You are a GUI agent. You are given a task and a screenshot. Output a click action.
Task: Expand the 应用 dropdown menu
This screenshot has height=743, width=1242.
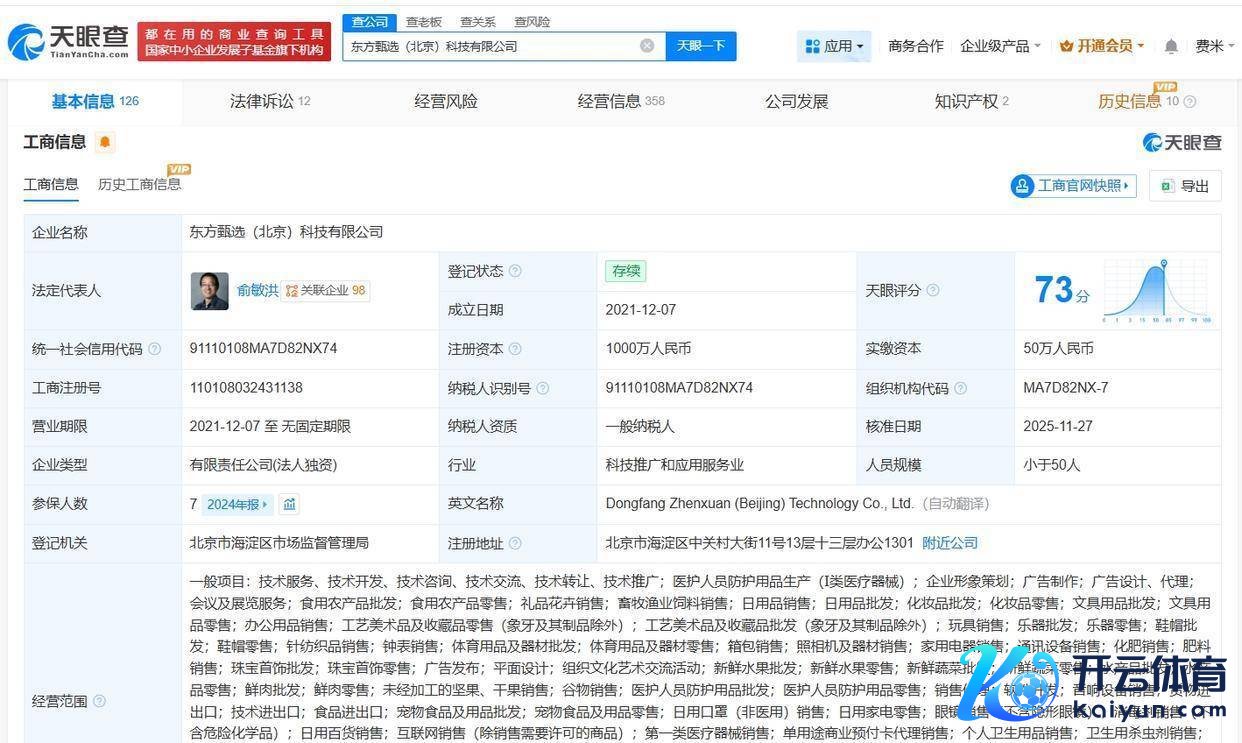point(834,46)
